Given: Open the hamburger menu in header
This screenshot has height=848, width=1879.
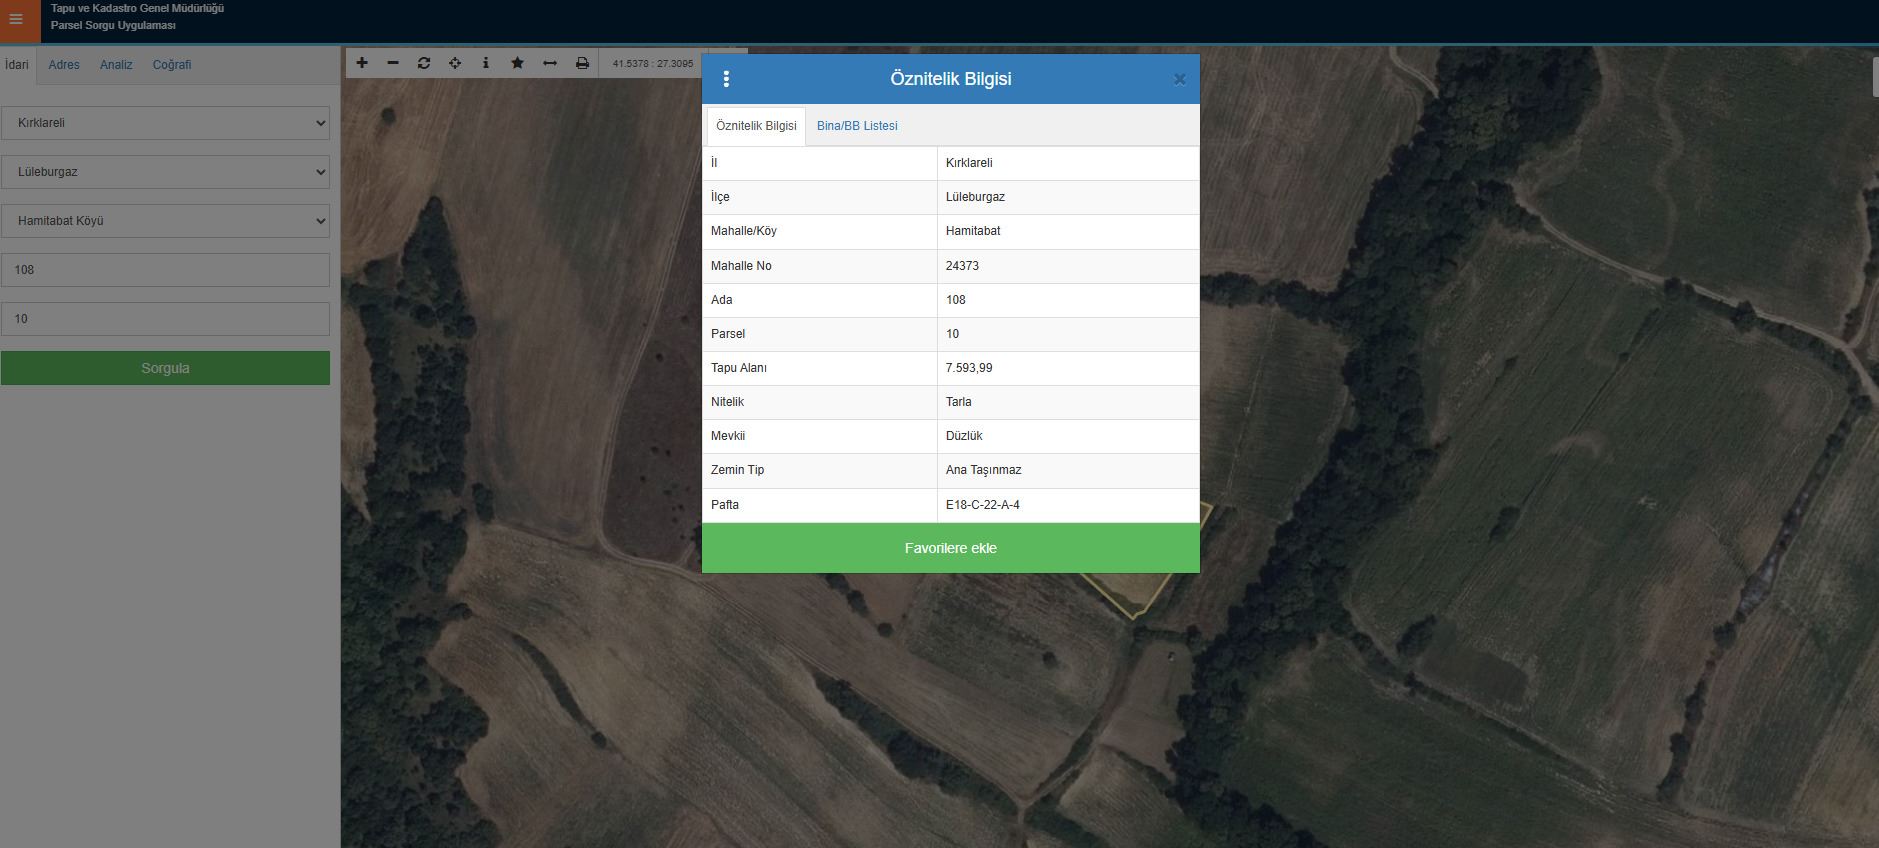Looking at the screenshot, I should (x=17, y=20).
